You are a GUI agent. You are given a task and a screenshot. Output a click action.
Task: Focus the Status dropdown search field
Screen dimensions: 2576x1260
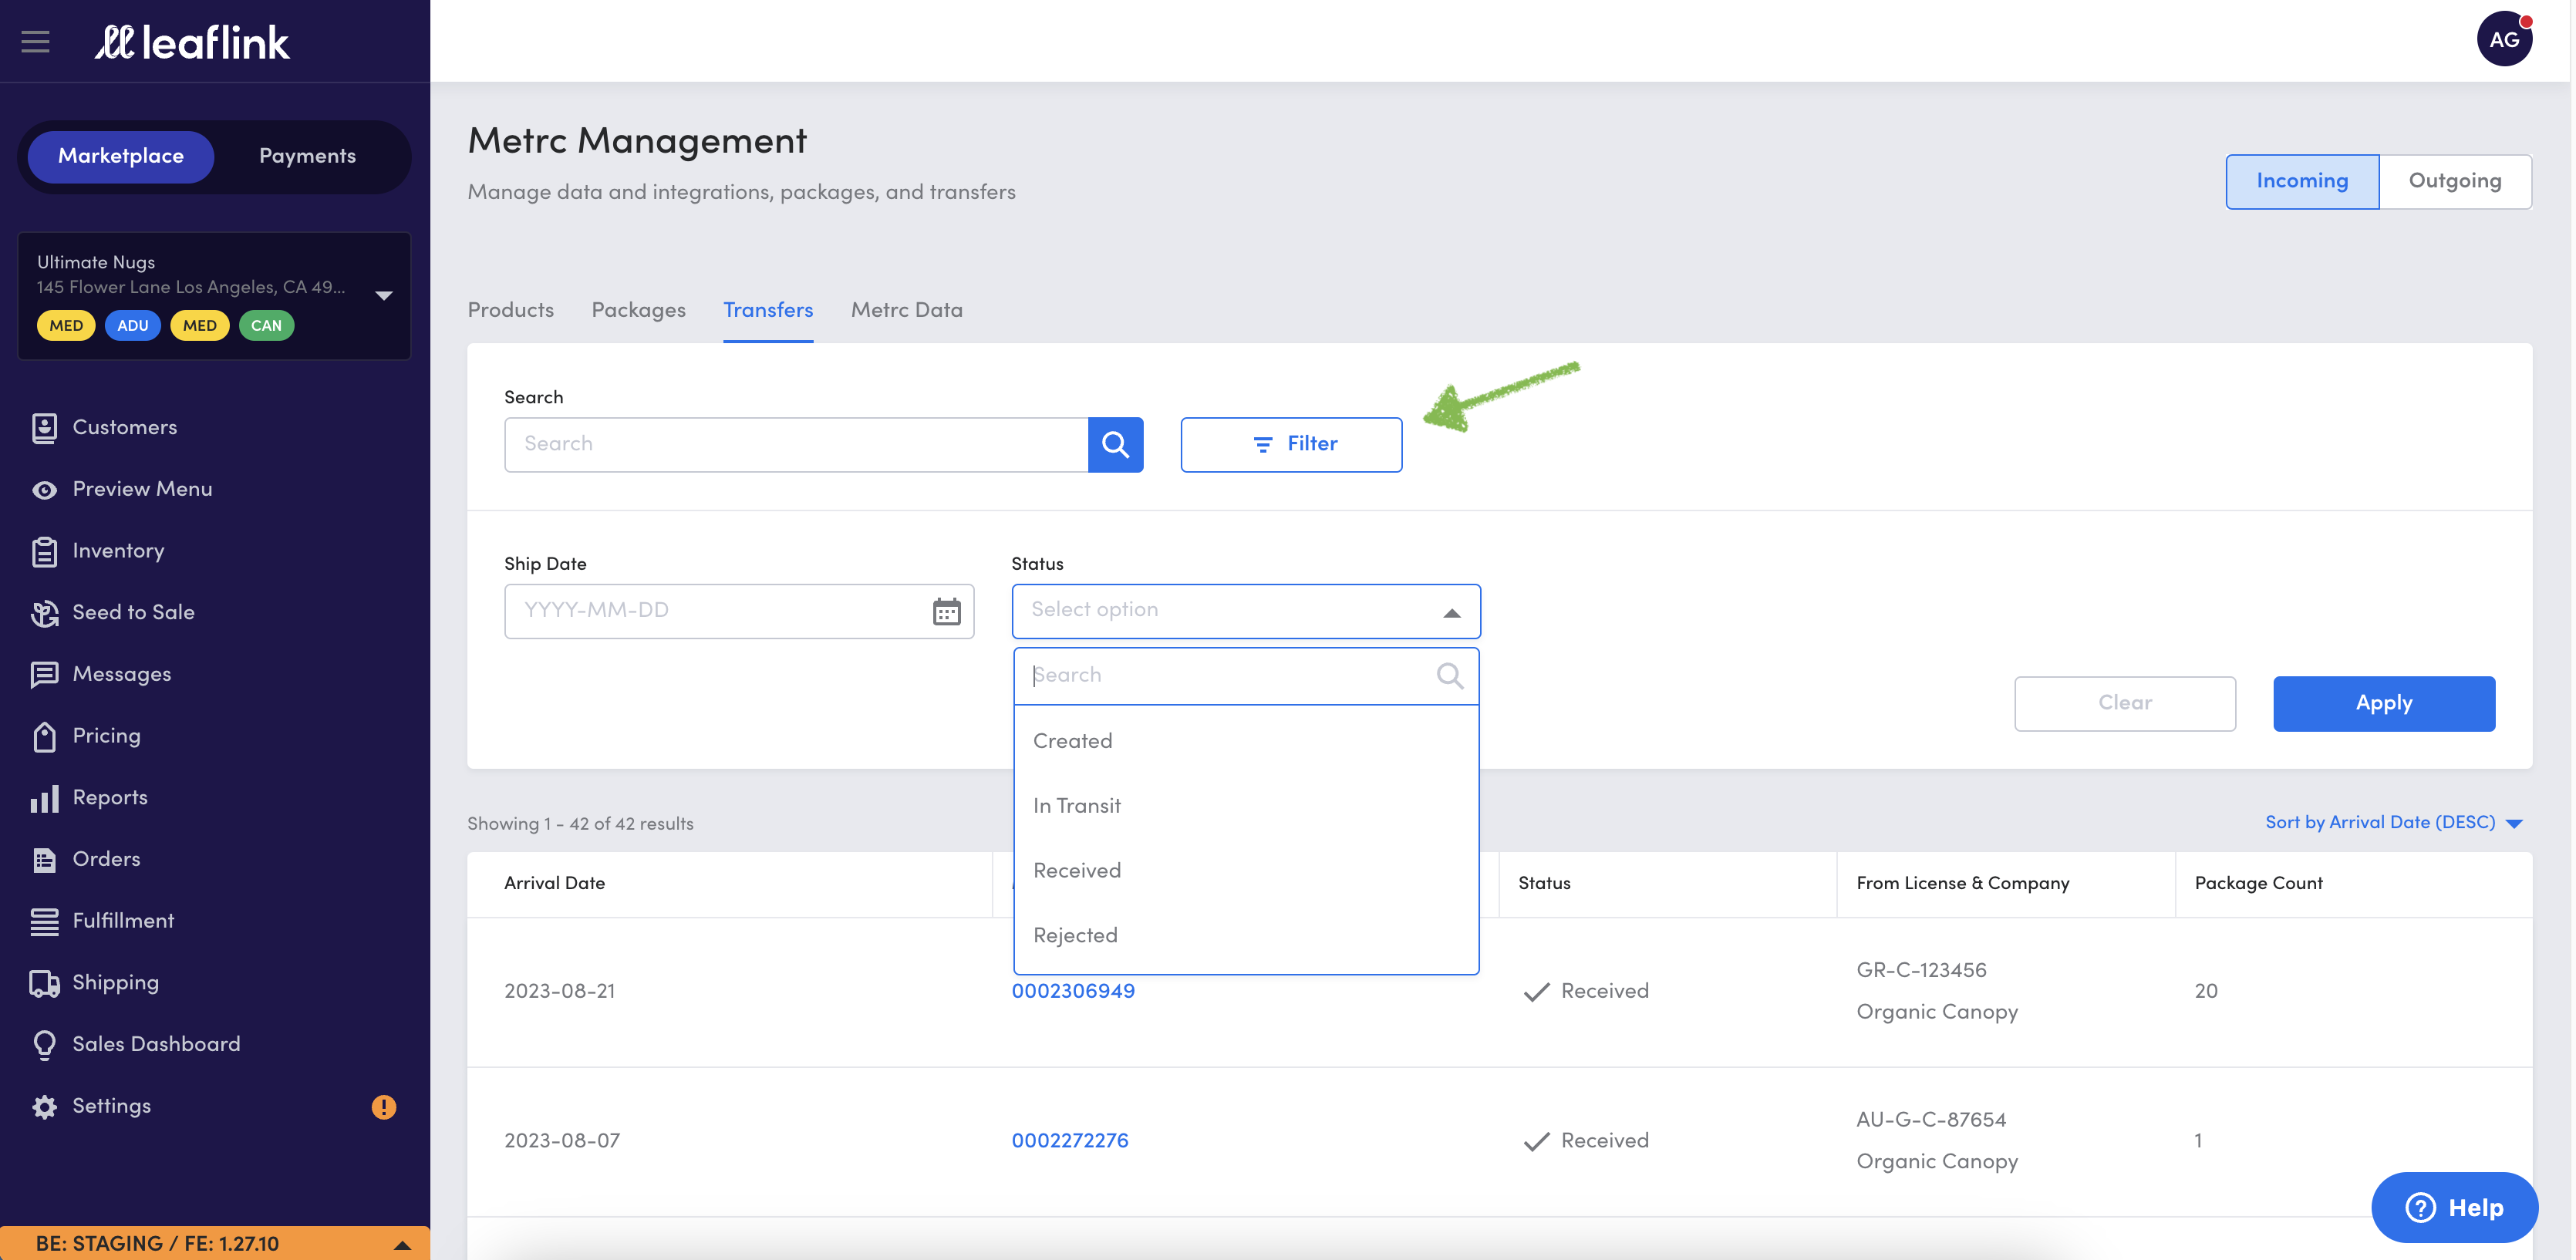(x=1246, y=676)
